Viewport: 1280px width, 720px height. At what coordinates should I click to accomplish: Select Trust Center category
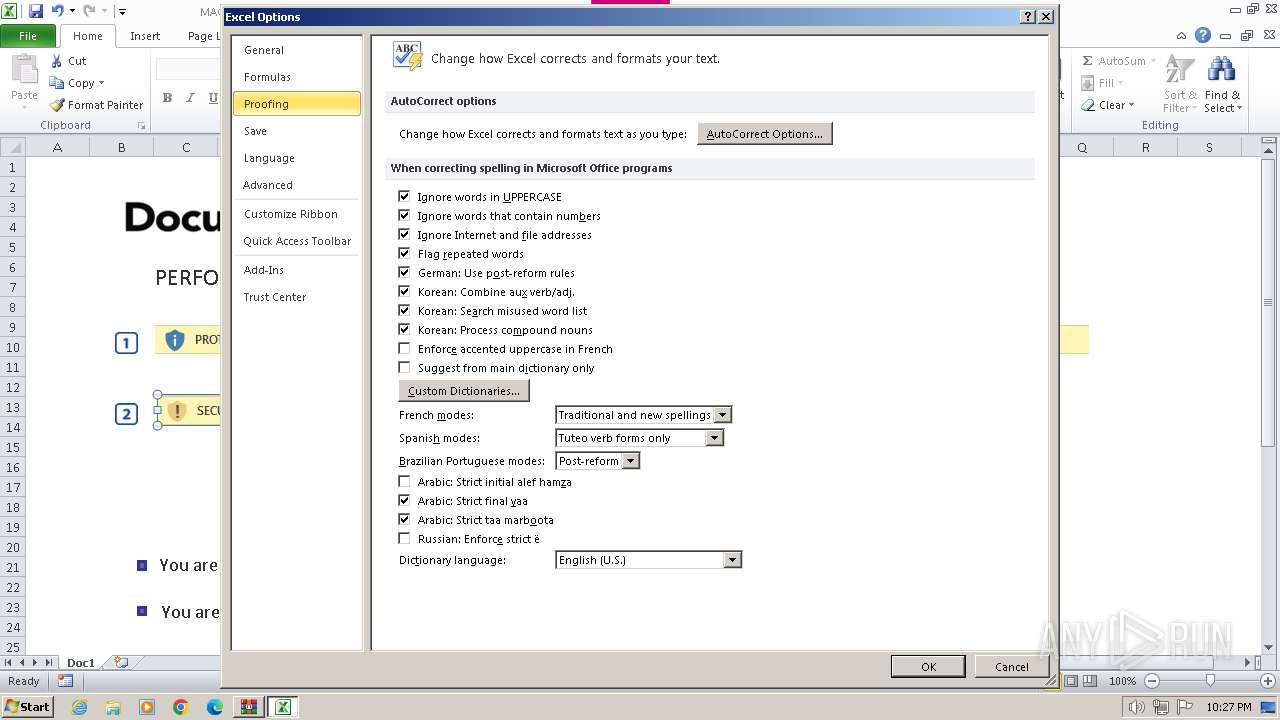296,297
